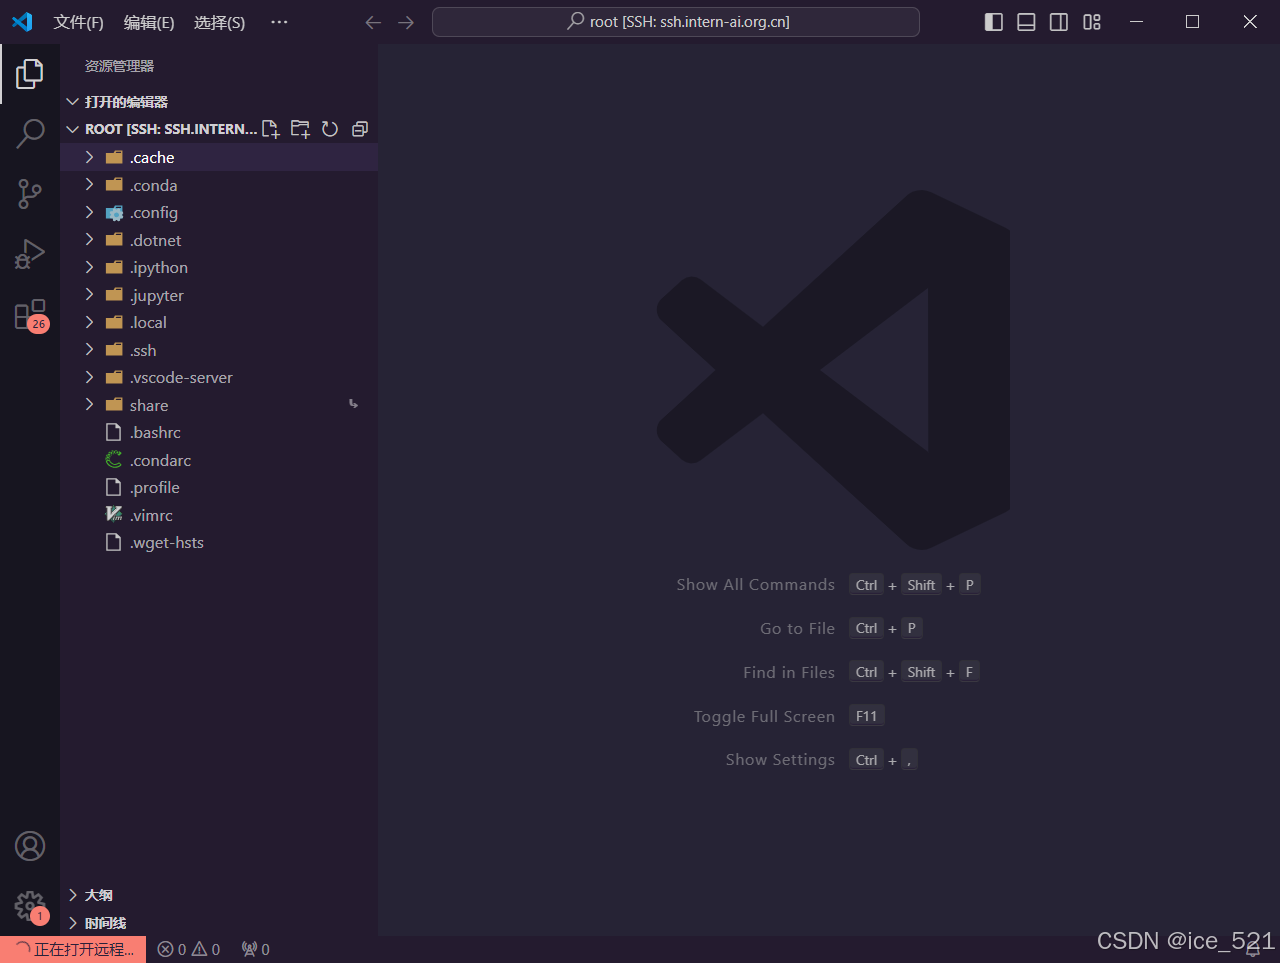This screenshot has height=963, width=1280.
Task: Collapse all folders in explorer
Action: (x=360, y=129)
